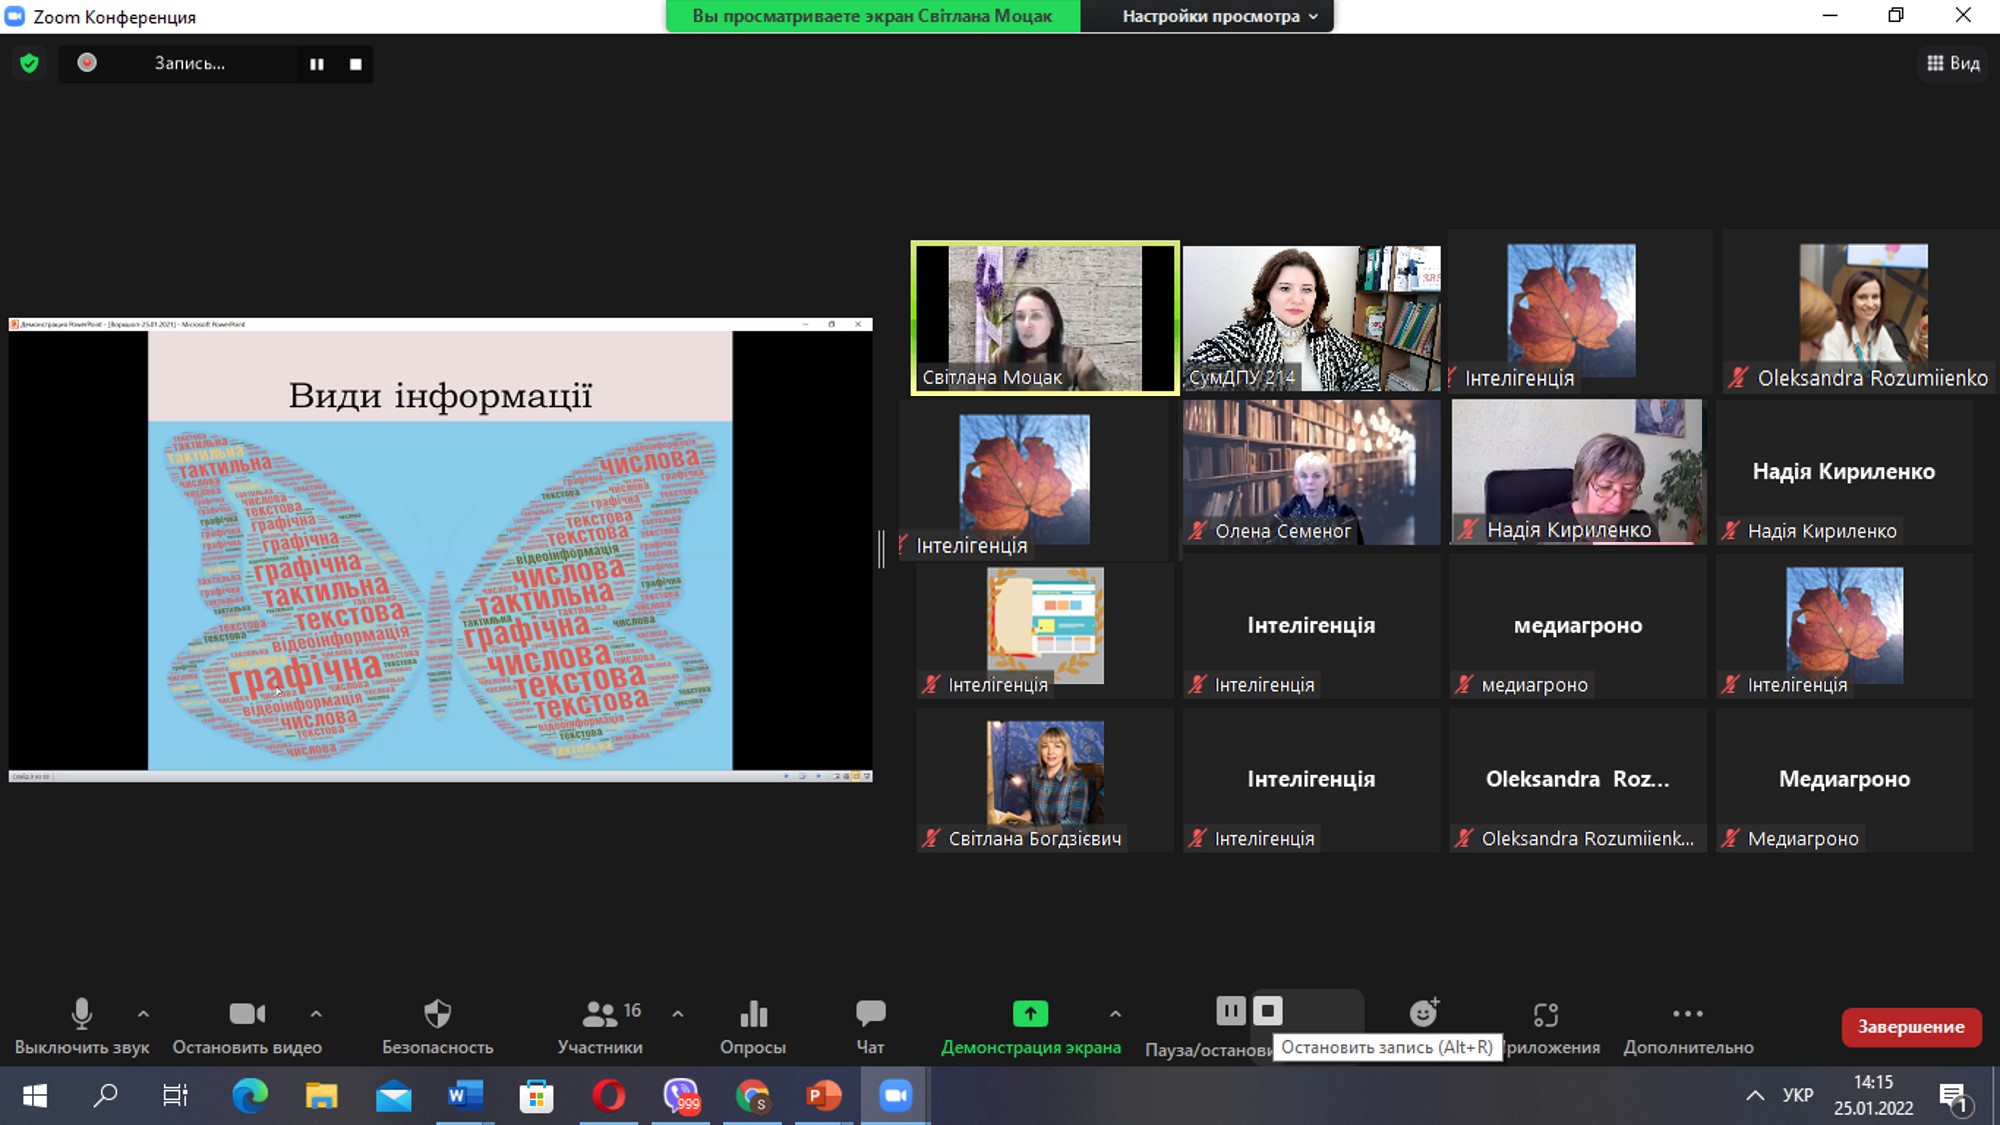
Task: Open the Polls icon
Action: tap(753, 1014)
